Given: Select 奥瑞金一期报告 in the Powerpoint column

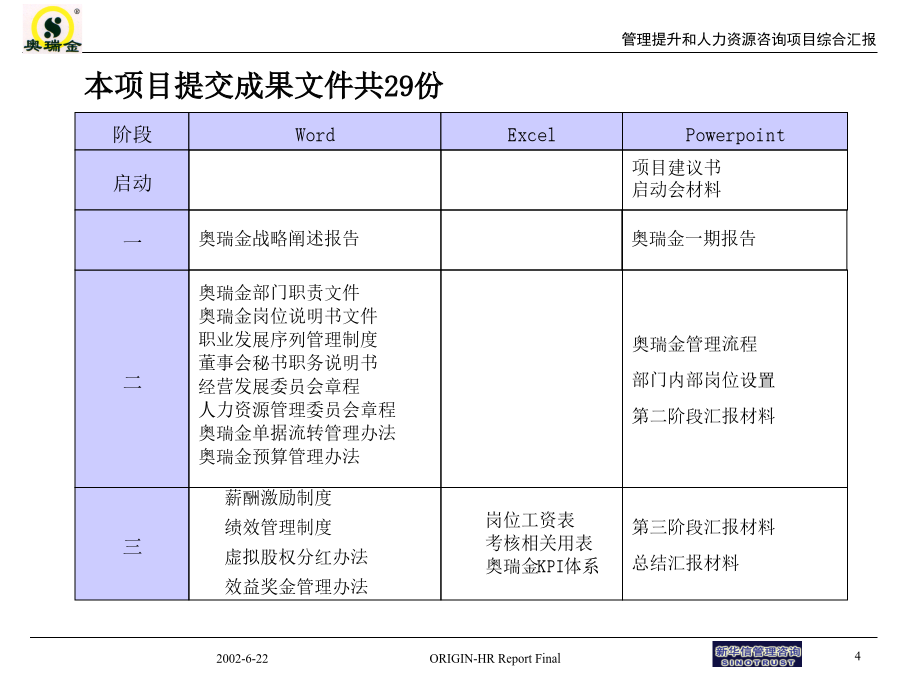Looking at the screenshot, I should [x=694, y=238].
